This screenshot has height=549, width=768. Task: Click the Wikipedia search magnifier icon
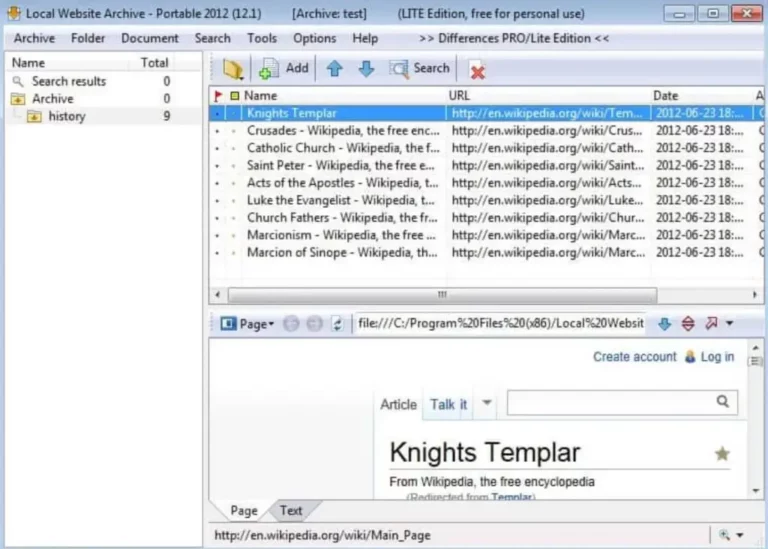(722, 402)
